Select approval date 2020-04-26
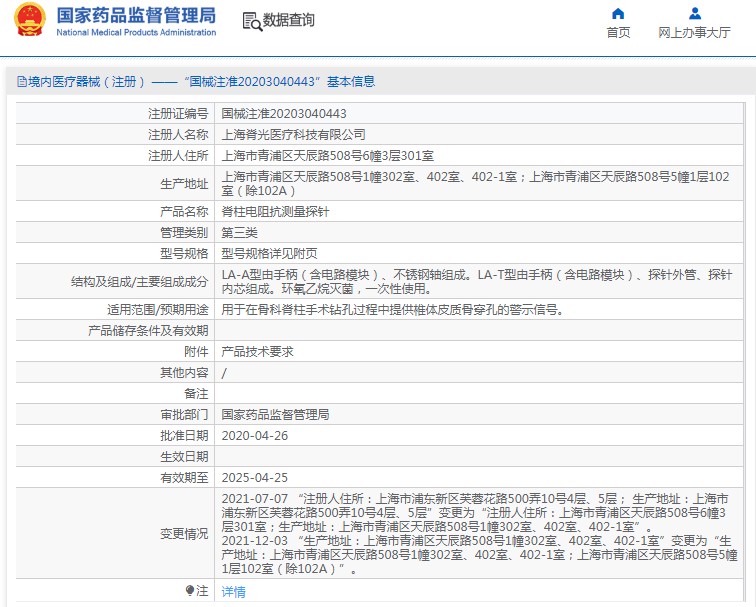The width and height of the screenshot is (756, 607). pos(255,436)
